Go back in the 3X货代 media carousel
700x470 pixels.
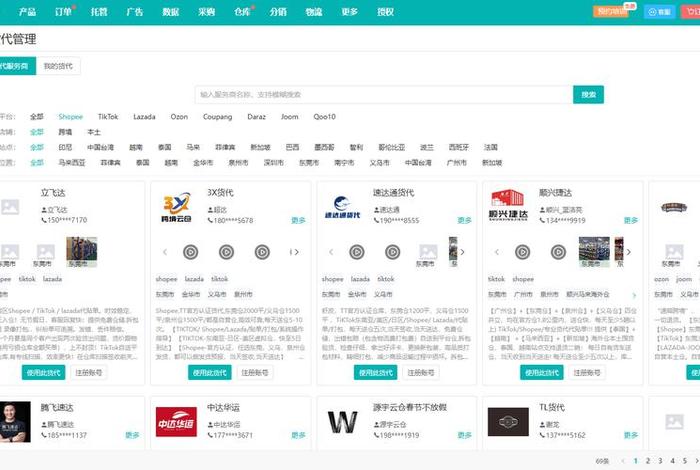pyautogui.click(x=165, y=252)
